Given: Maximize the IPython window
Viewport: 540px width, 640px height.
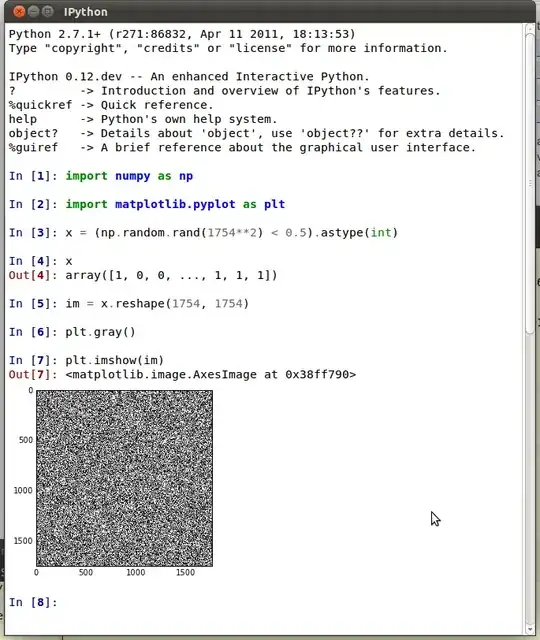Looking at the screenshot, I should [48, 11].
